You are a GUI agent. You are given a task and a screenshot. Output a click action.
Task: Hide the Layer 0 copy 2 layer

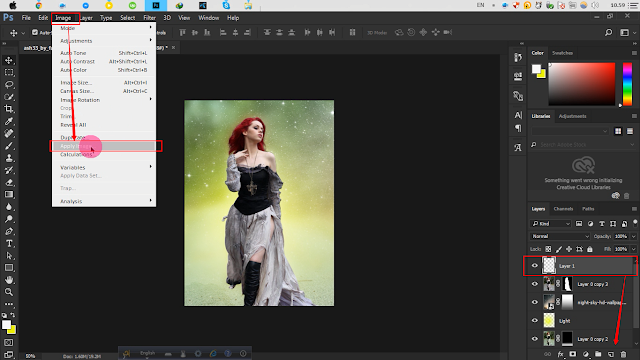point(535,339)
